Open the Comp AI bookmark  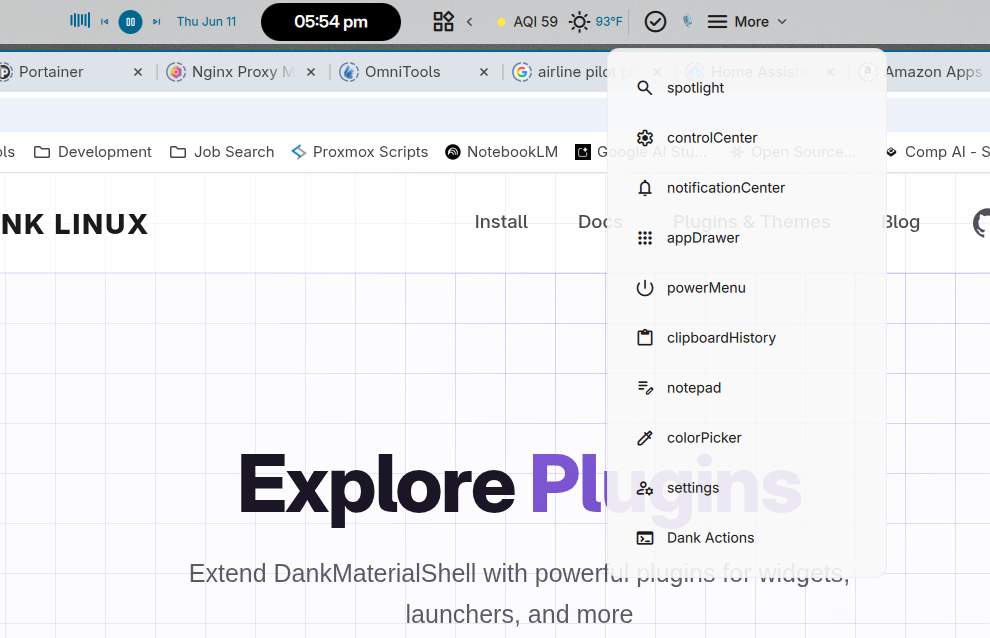[x=938, y=152]
